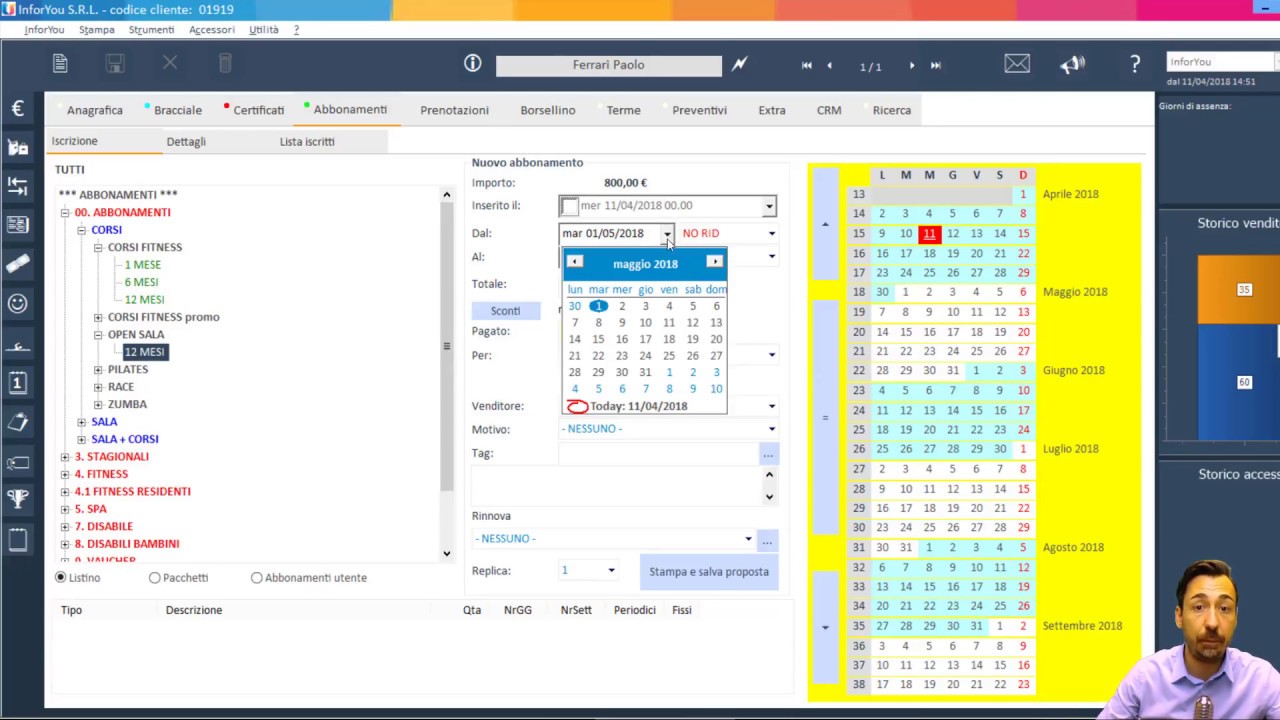This screenshot has height=720, width=1280.
Task: Go to previous record arrow
Action: pos(829,65)
